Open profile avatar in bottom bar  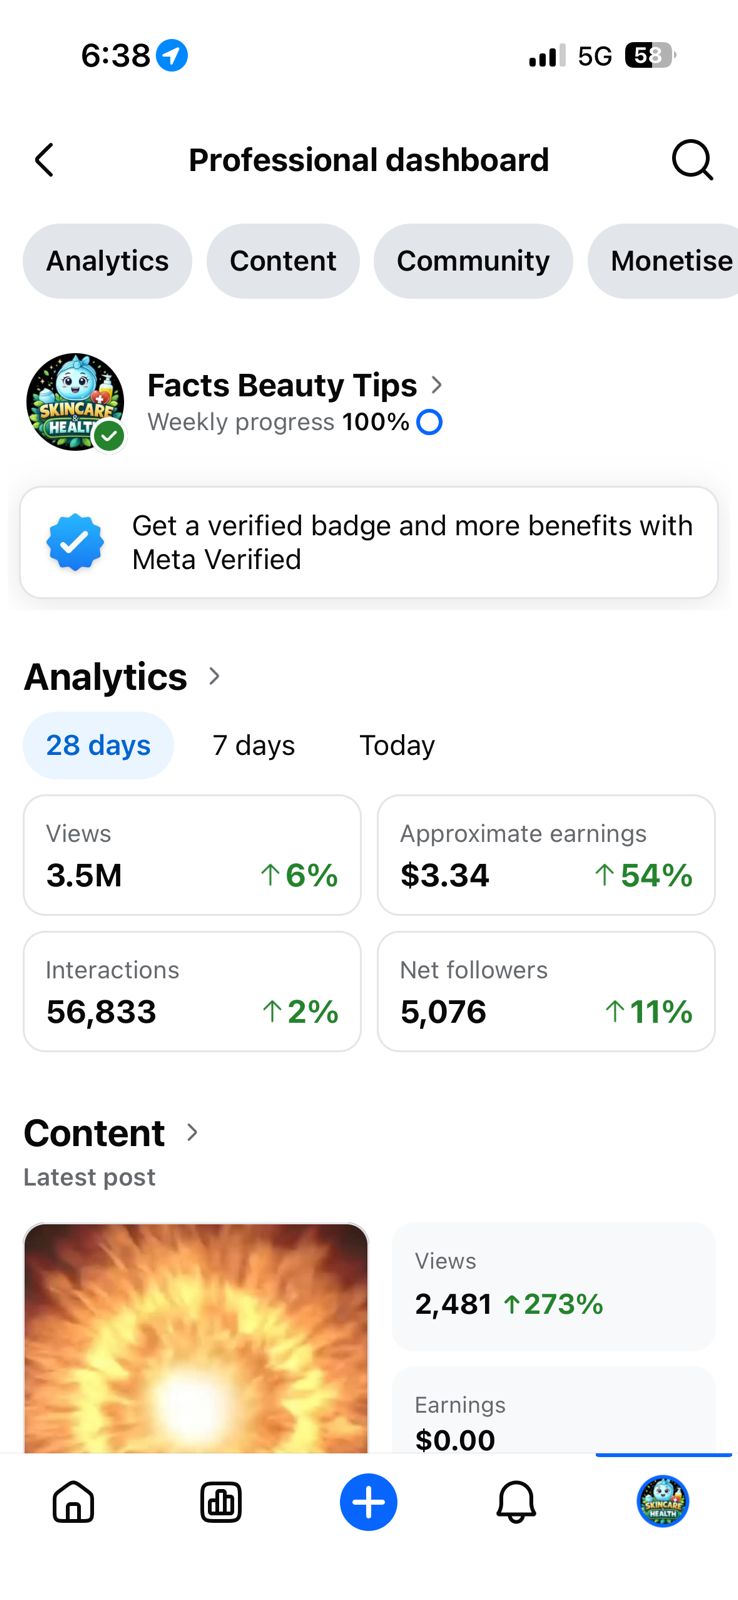point(663,1502)
